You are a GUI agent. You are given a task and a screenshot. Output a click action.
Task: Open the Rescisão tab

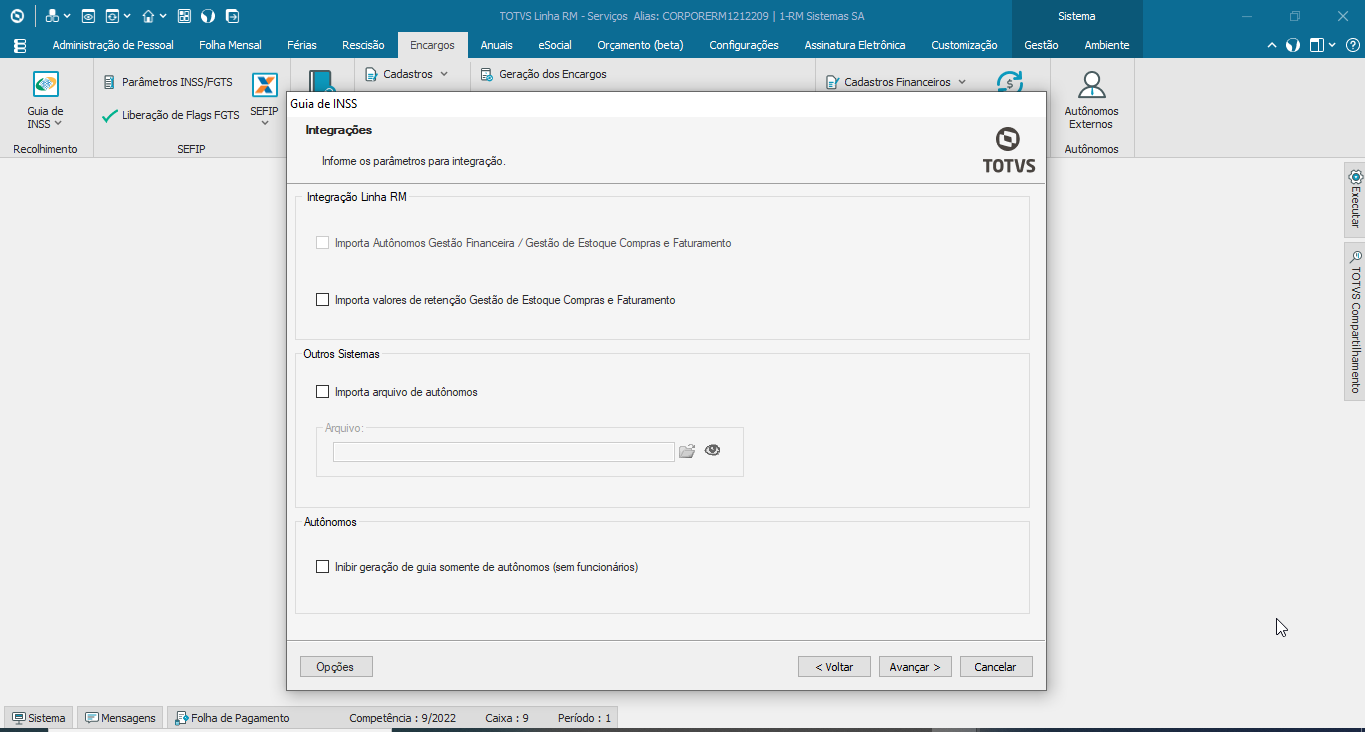(x=363, y=45)
